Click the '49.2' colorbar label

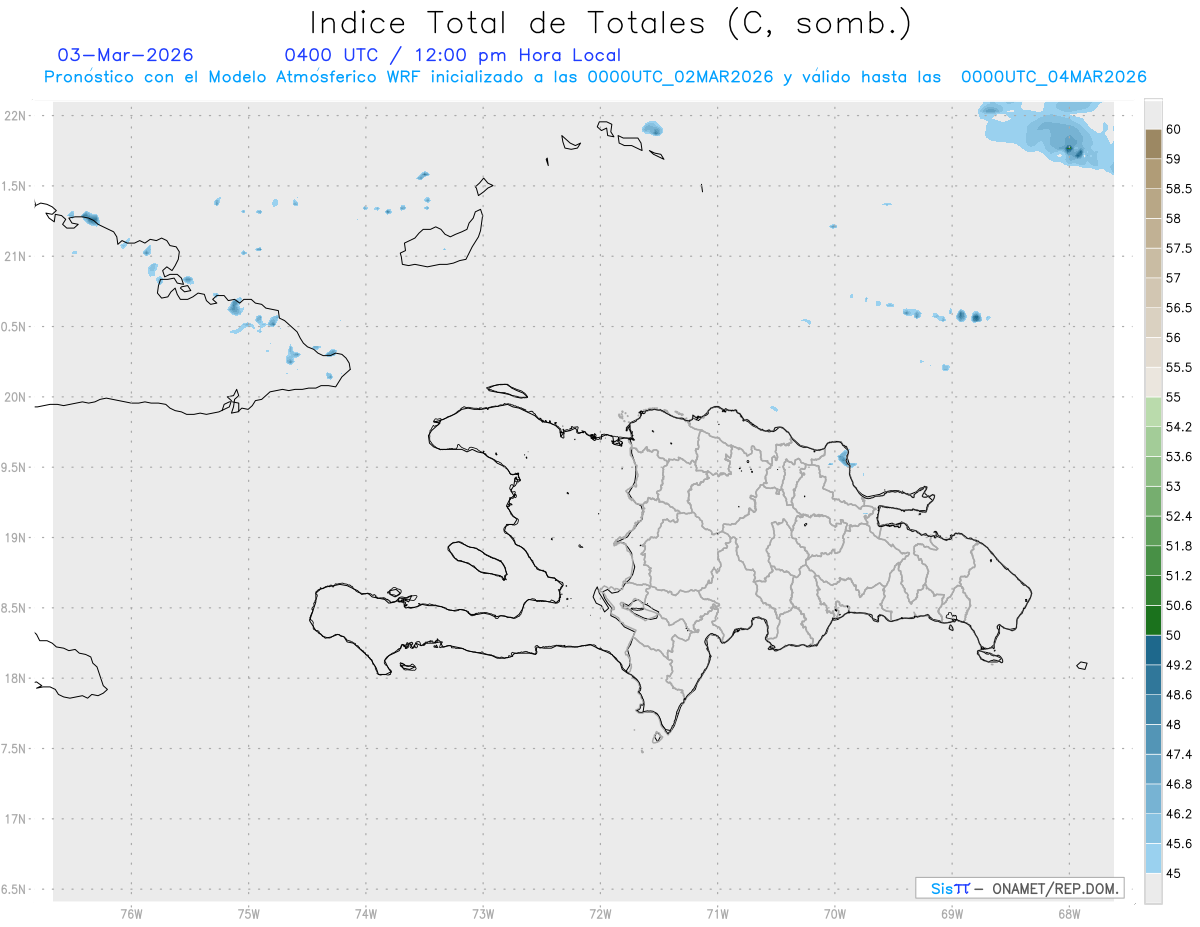point(1178,665)
